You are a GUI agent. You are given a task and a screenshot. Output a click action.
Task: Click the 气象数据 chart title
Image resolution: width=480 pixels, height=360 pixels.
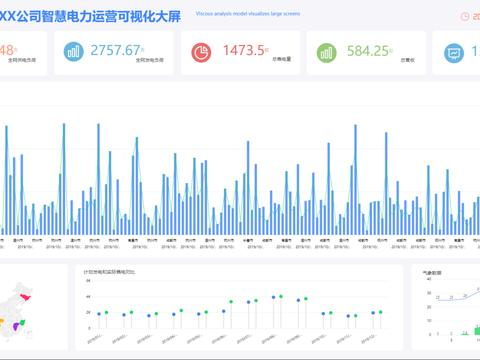coord(432,273)
